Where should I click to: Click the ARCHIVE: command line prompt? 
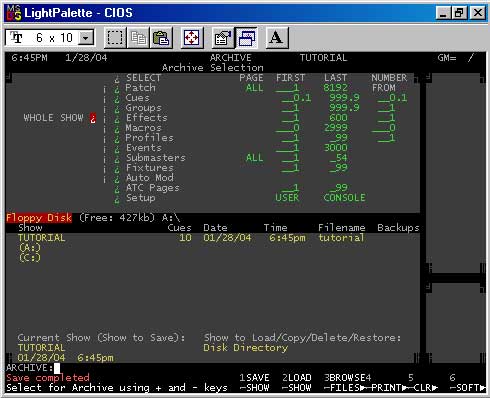point(29,368)
